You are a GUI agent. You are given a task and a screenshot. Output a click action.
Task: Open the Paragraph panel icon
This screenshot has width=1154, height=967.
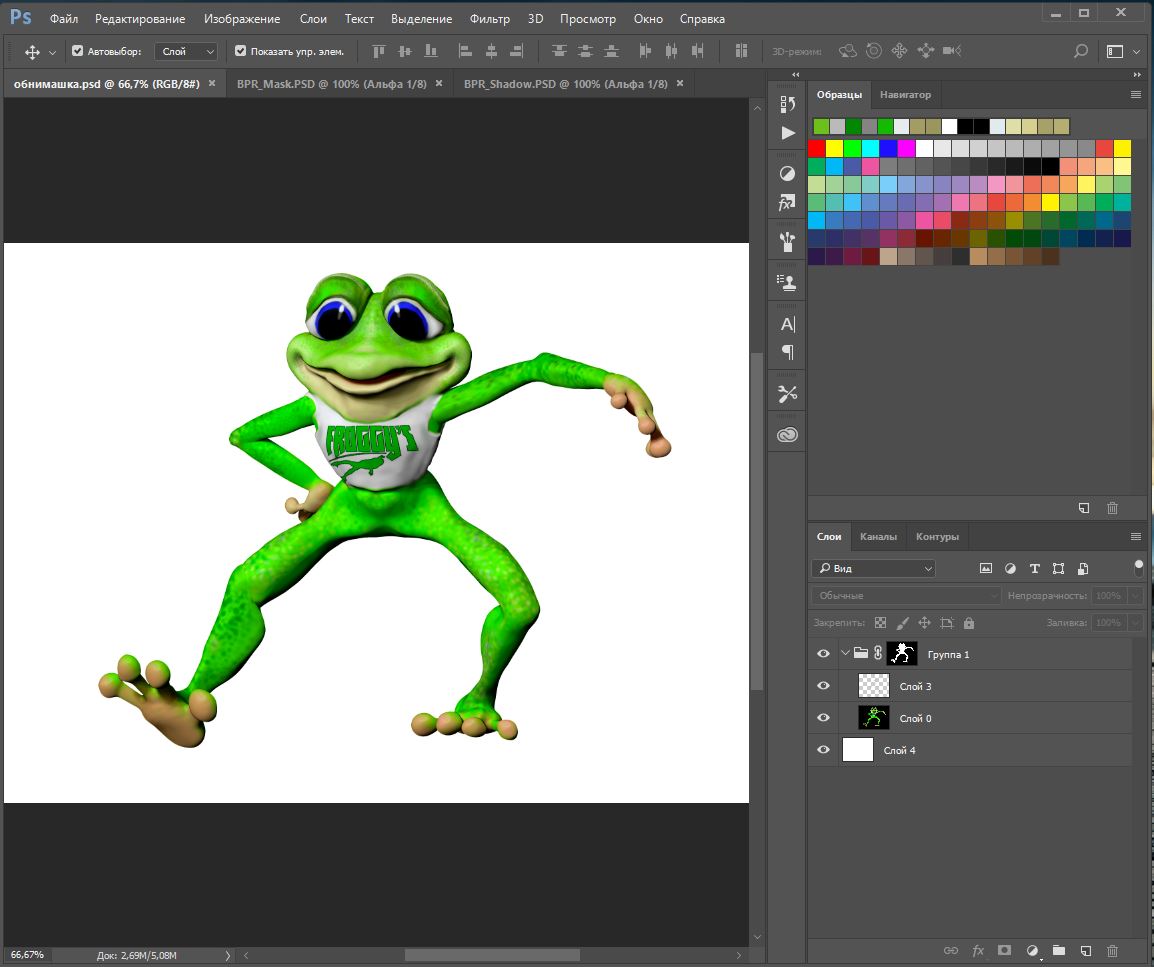[788, 352]
